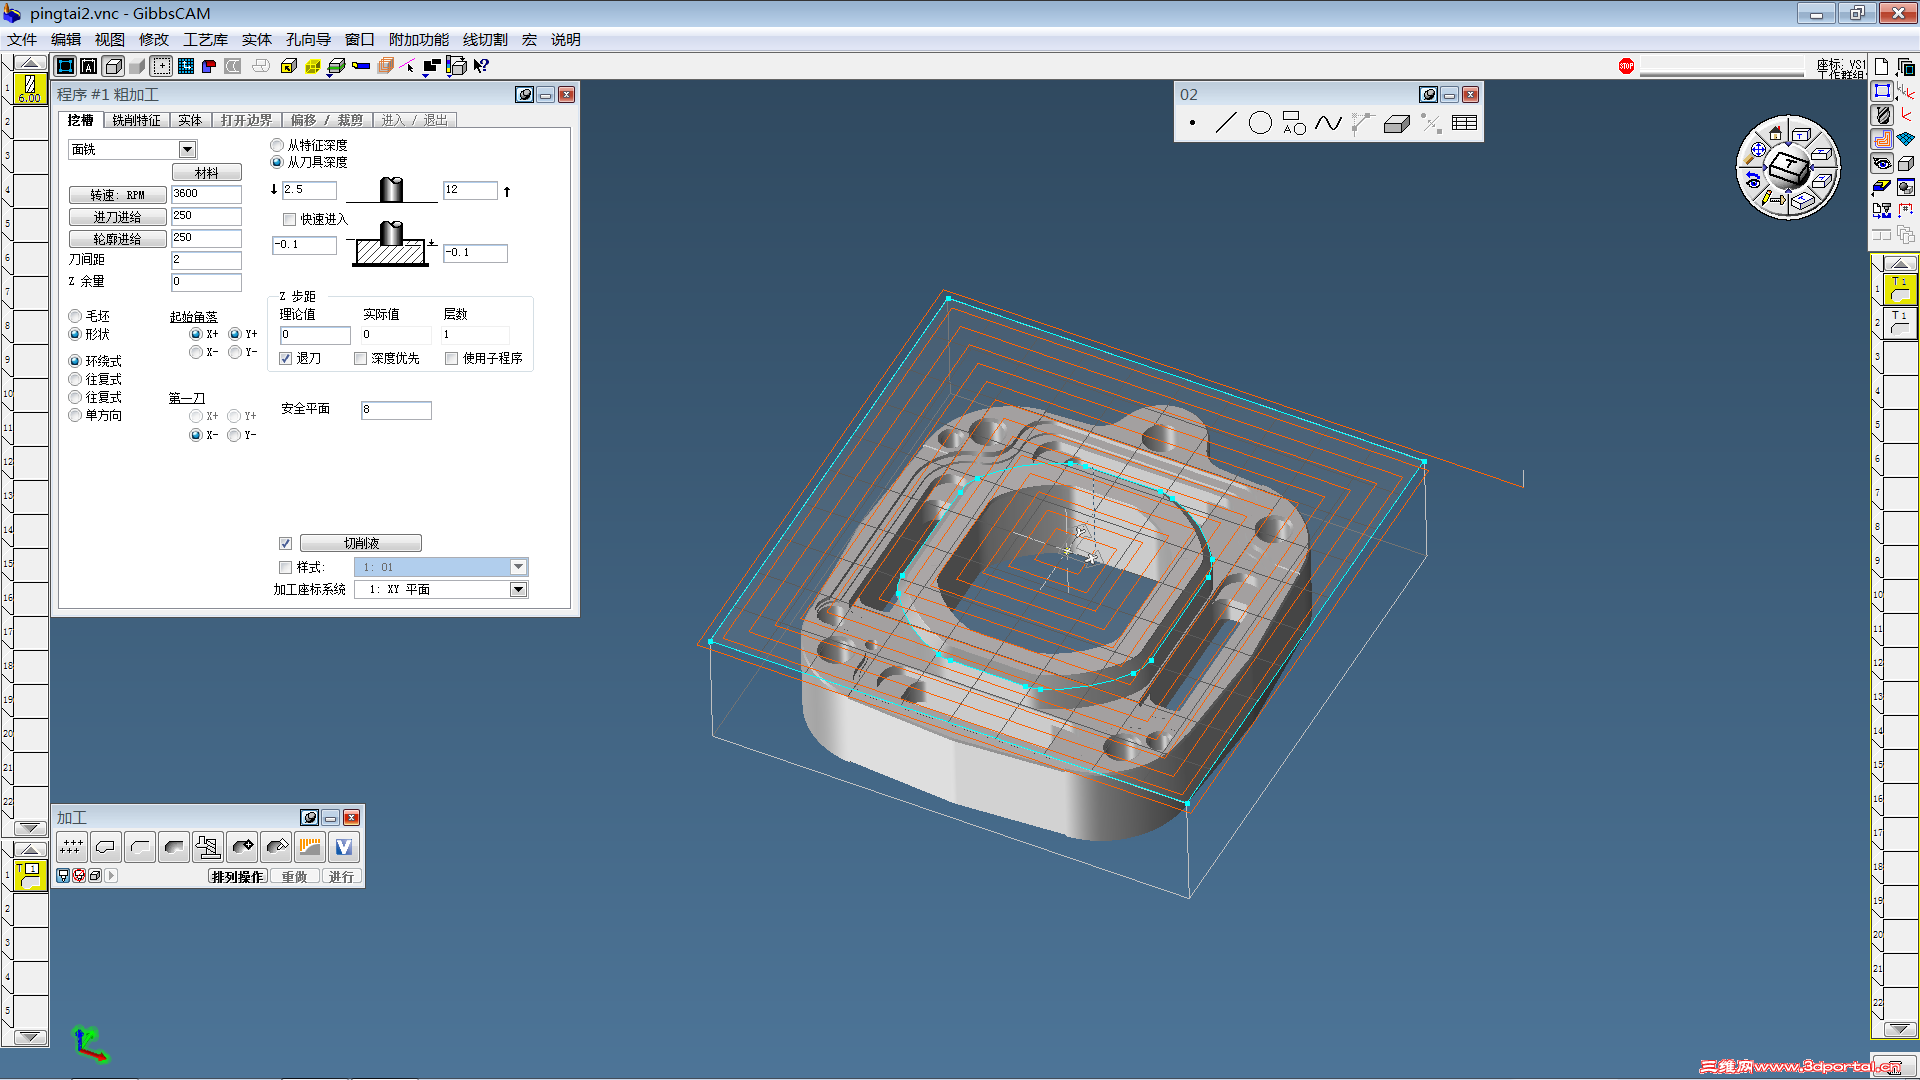Choose the shapes and text tool in 02 palette

point(1294,123)
